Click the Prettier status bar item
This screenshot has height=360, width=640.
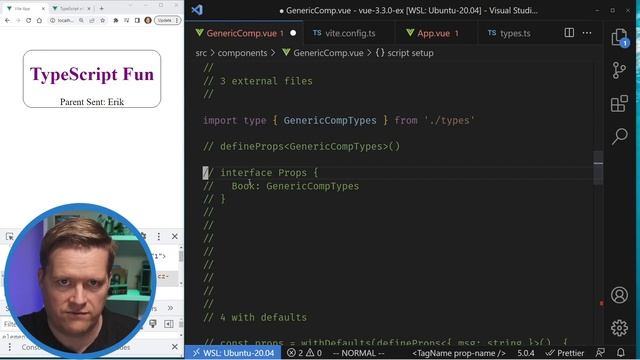pos(565,353)
